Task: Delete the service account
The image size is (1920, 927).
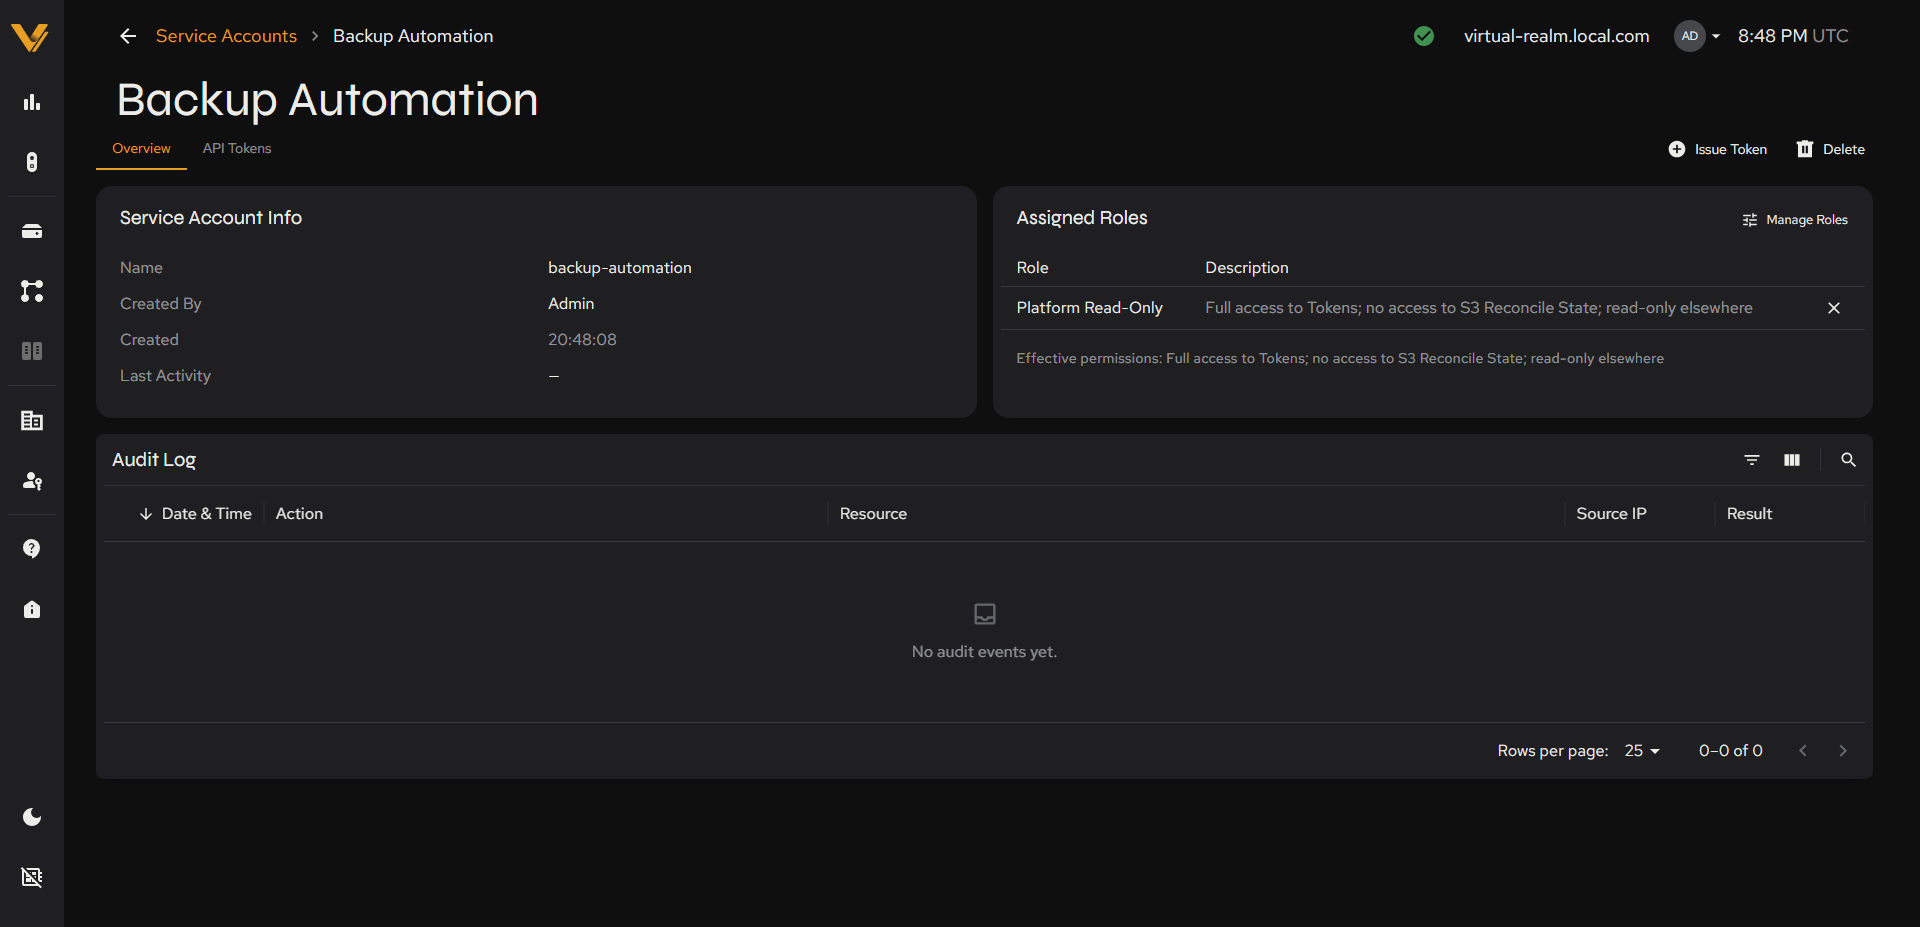Action: 1831,149
